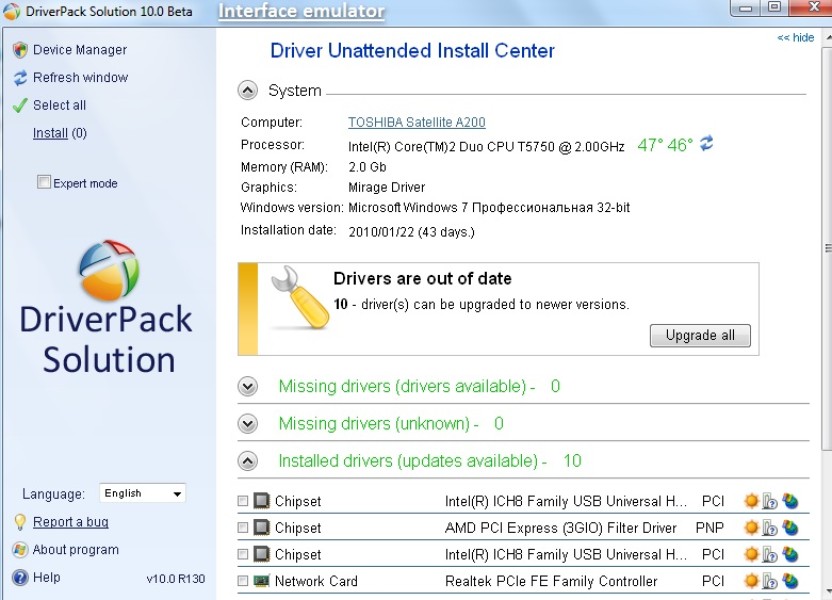Click the PNP cell in the AMD row
Viewport: 832px width, 600px height.
pyautogui.click(x=709, y=528)
